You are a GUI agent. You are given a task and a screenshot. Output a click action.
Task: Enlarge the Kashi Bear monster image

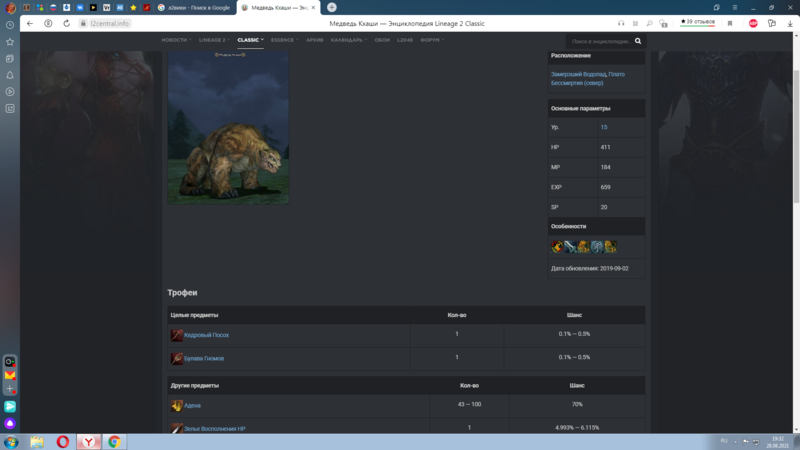click(x=228, y=128)
